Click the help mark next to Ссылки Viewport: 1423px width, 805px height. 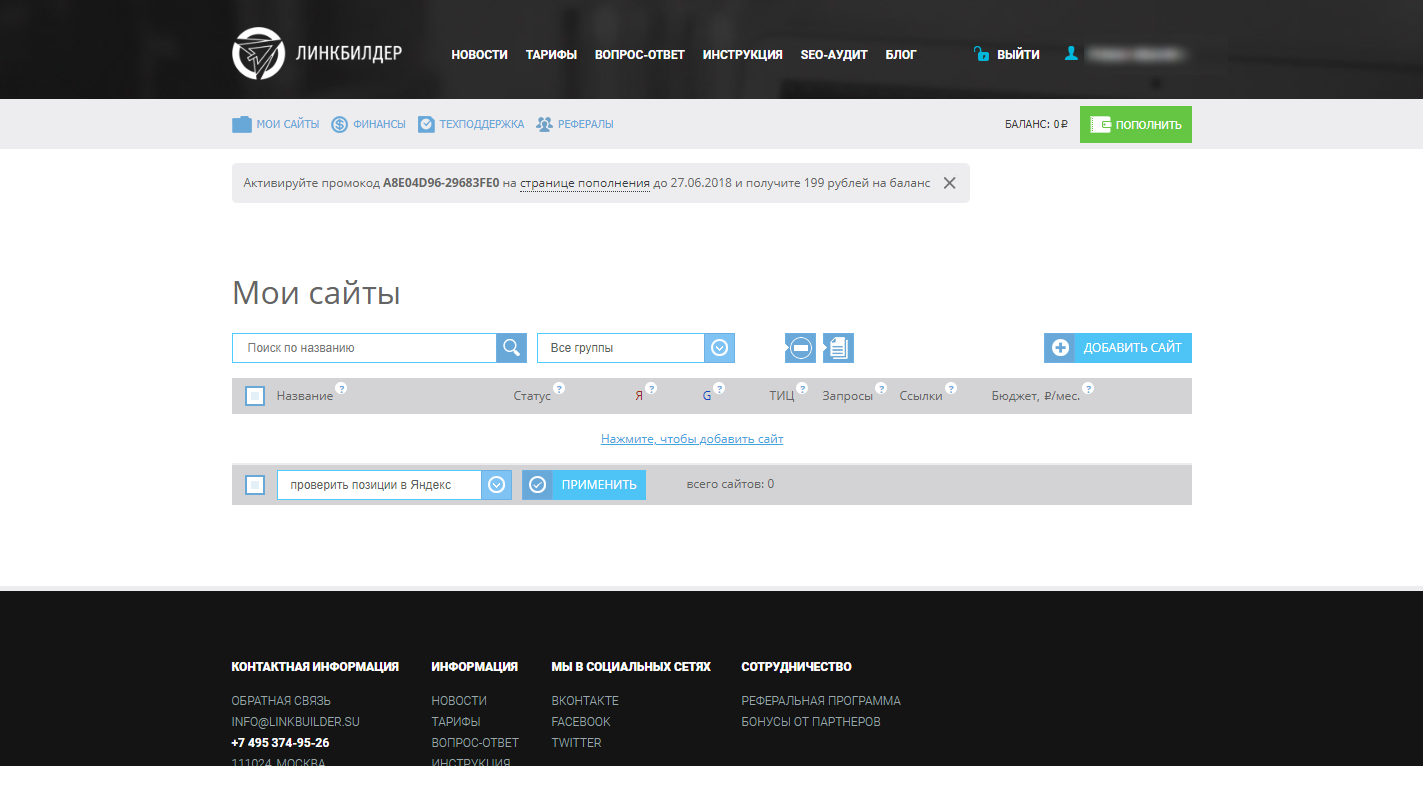pyautogui.click(x=951, y=388)
